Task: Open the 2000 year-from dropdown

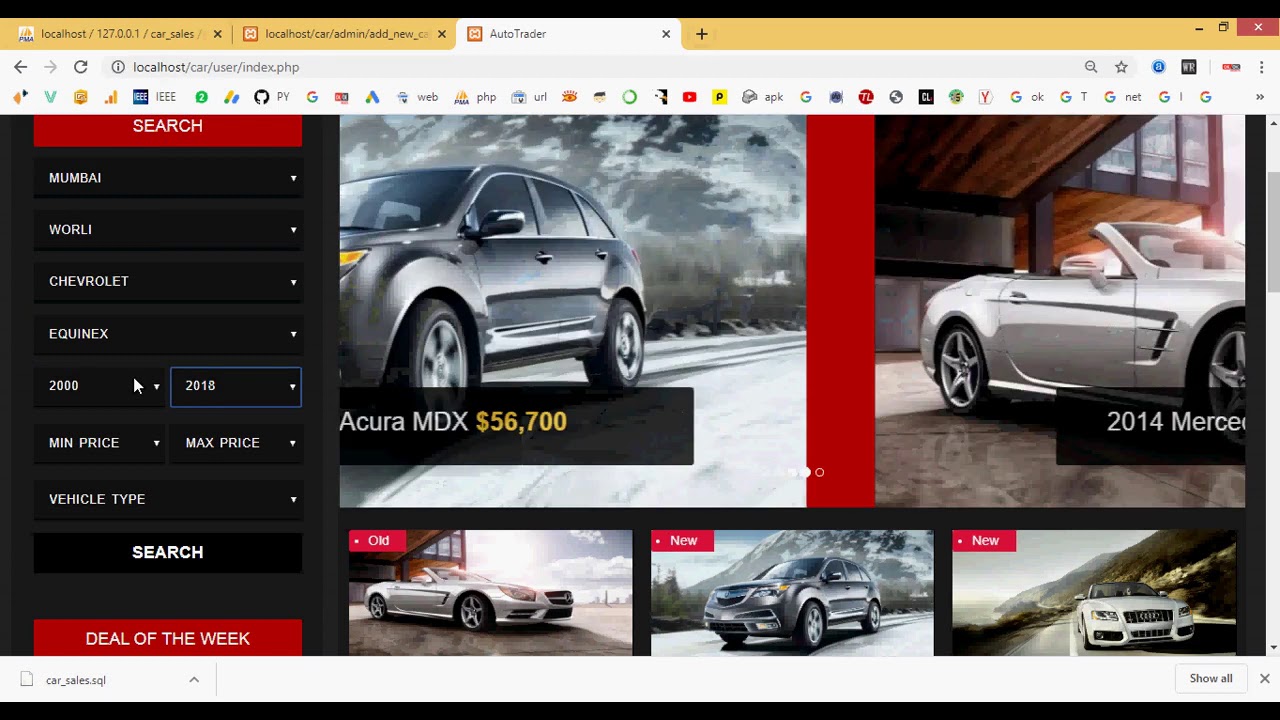Action: tap(100, 386)
